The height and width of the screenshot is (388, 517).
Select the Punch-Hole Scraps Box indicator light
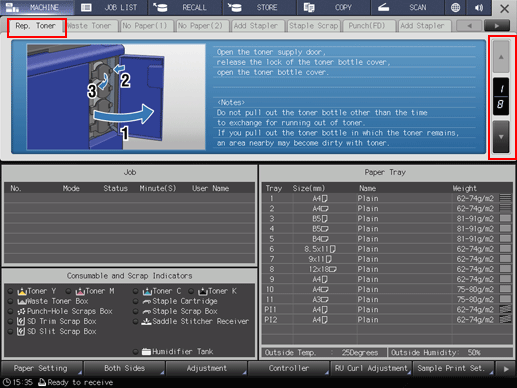click(x=10, y=311)
